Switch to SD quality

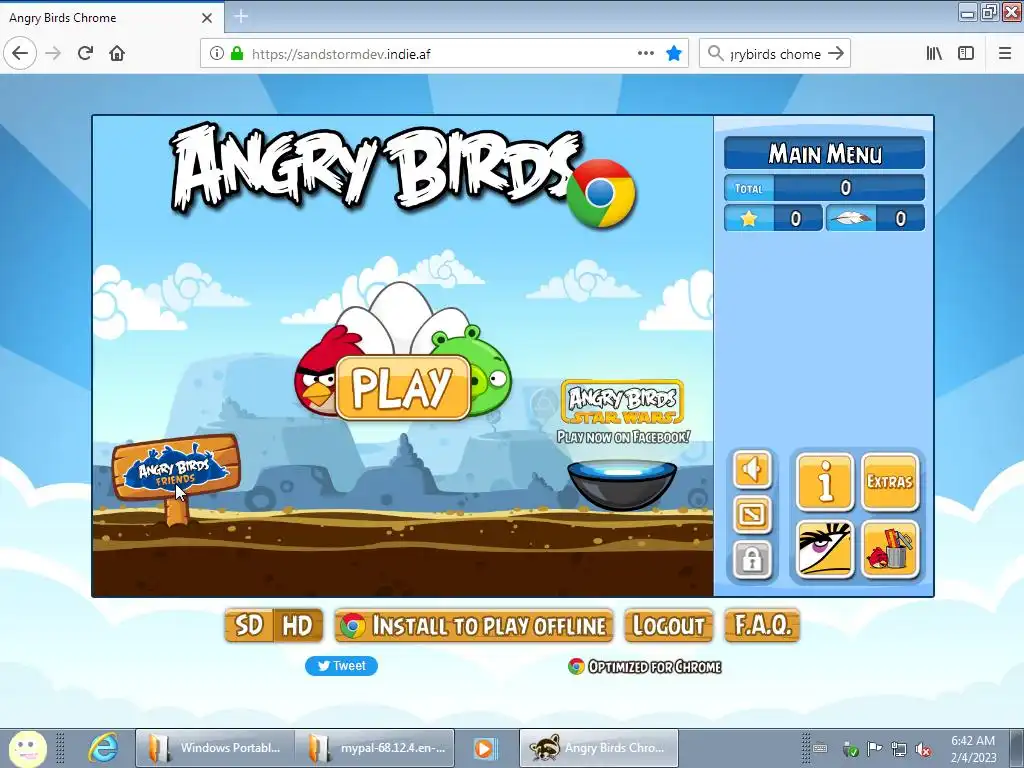[x=249, y=625]
